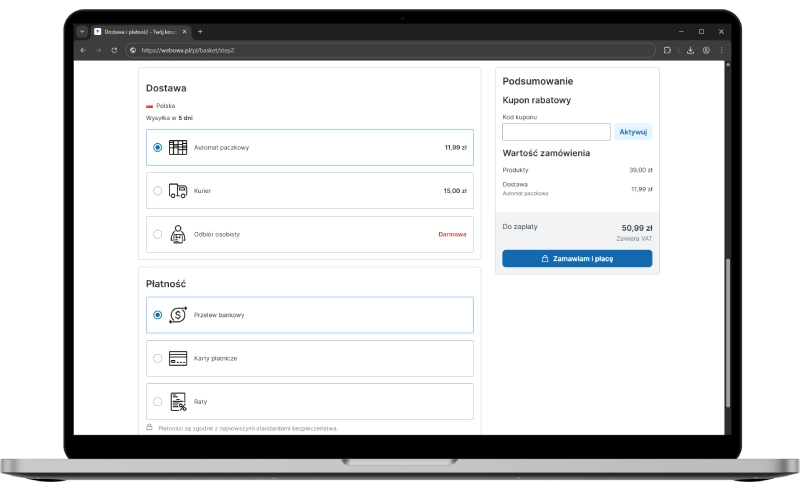Click the parcel locker icon
The image size is (800, 491).
click(178, 147)
